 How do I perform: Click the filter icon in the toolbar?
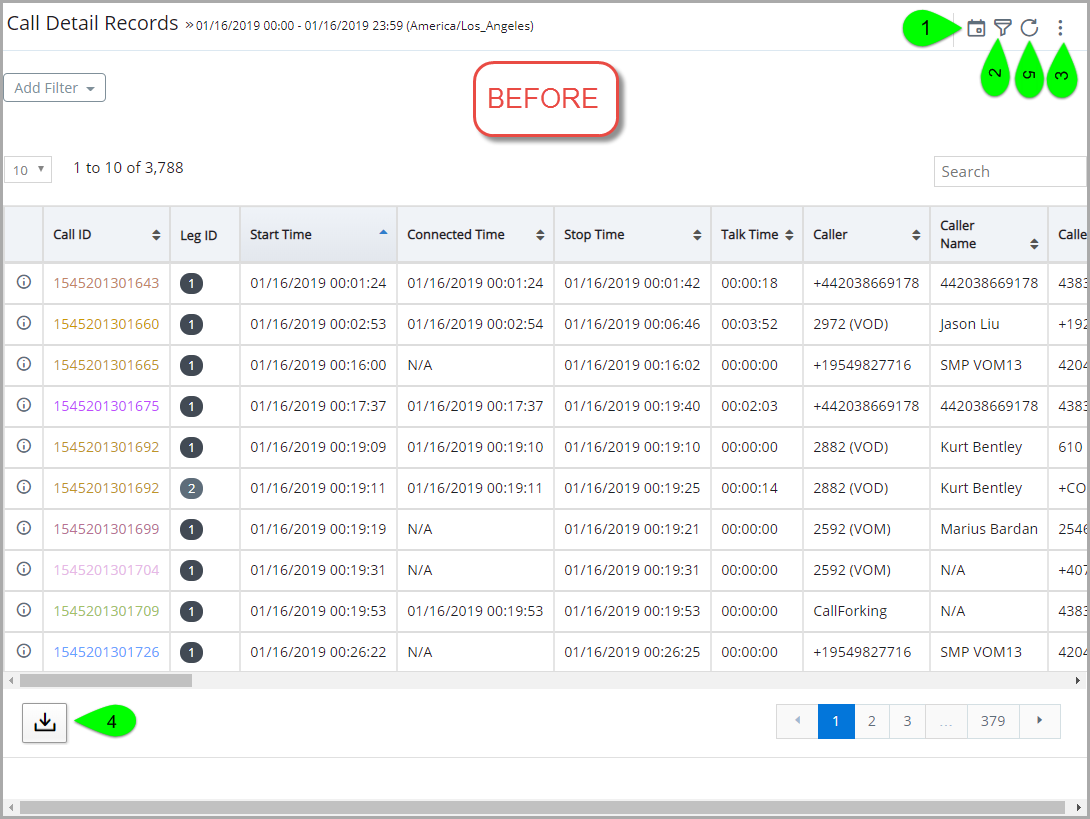tap(1003, 27)
